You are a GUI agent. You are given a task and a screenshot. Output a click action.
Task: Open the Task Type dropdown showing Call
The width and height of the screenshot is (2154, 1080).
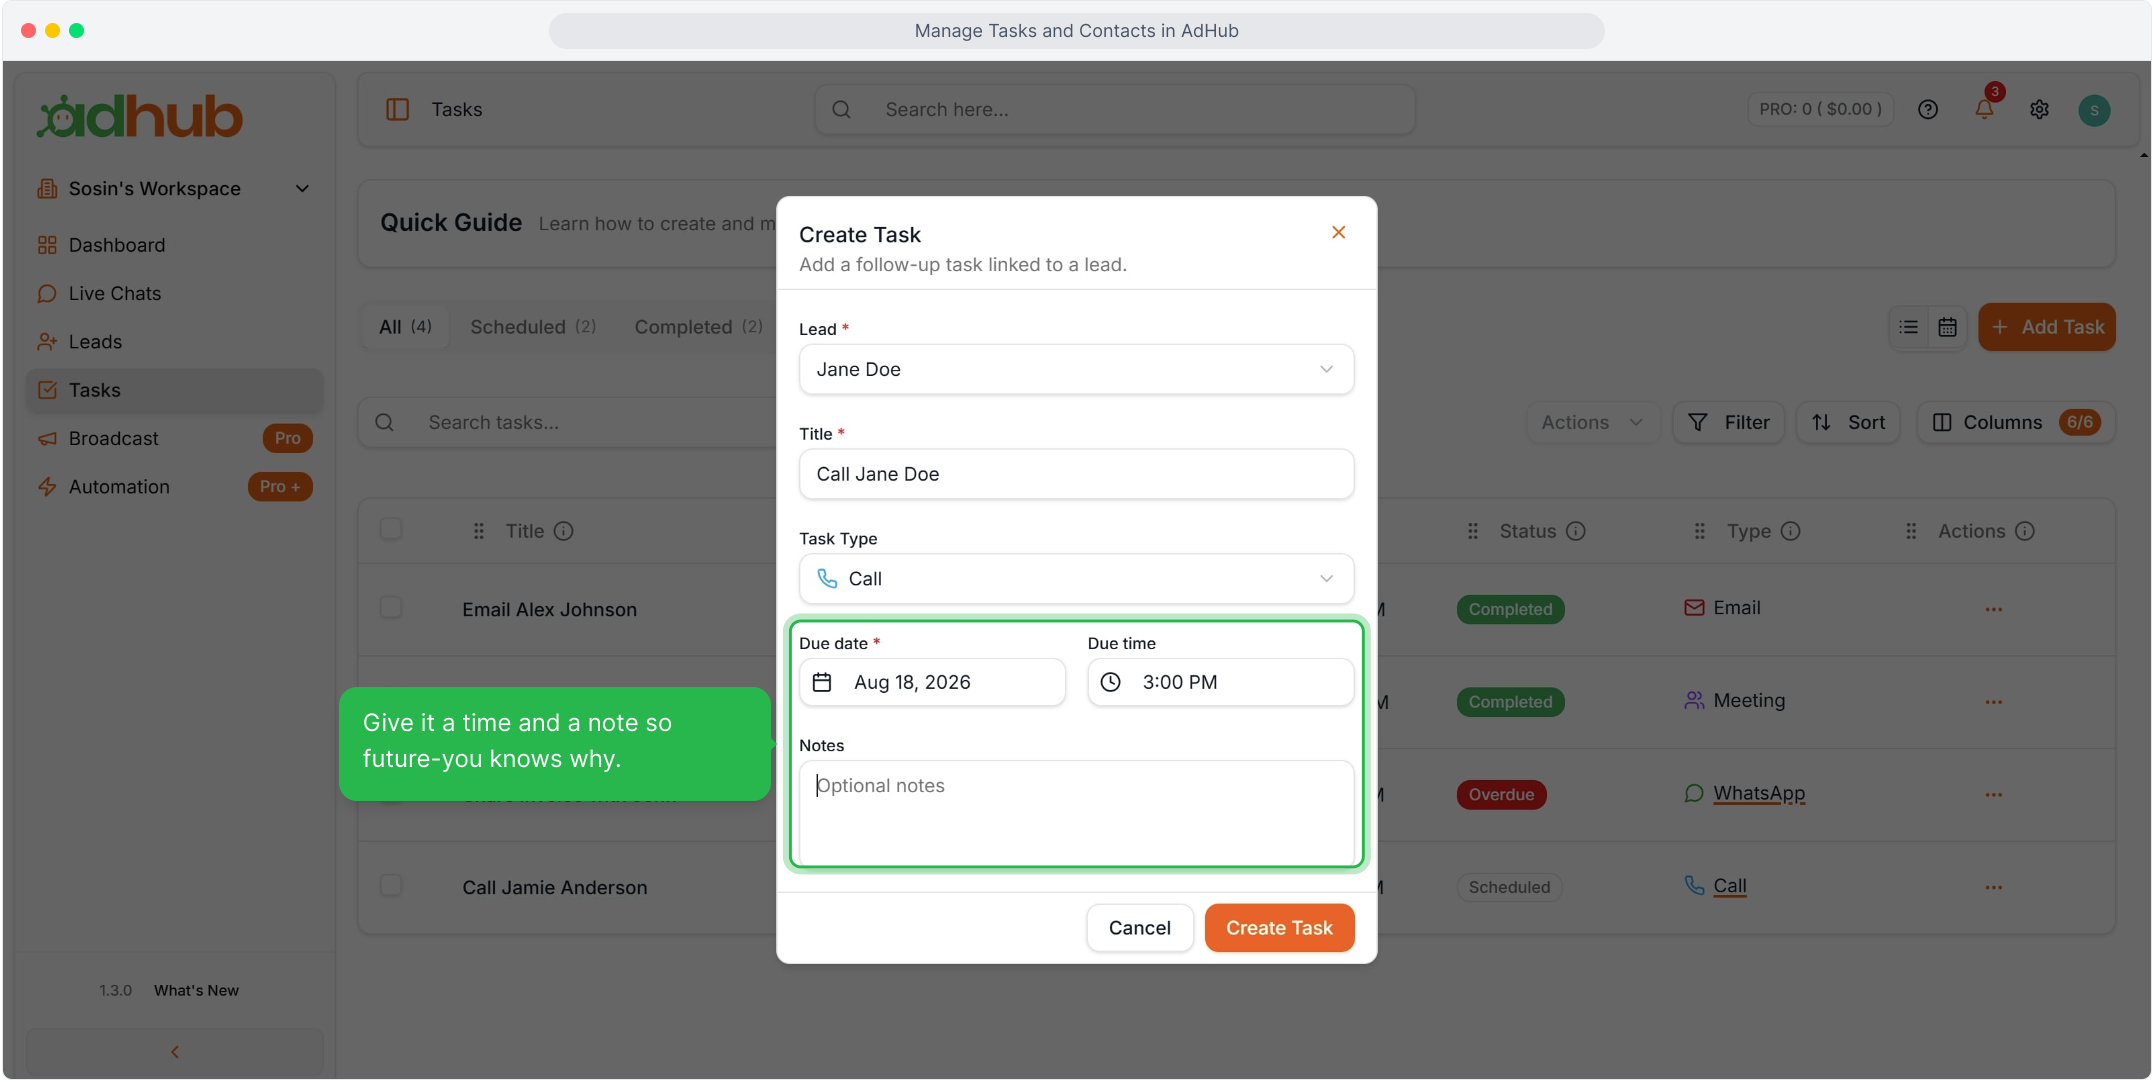1076,578
